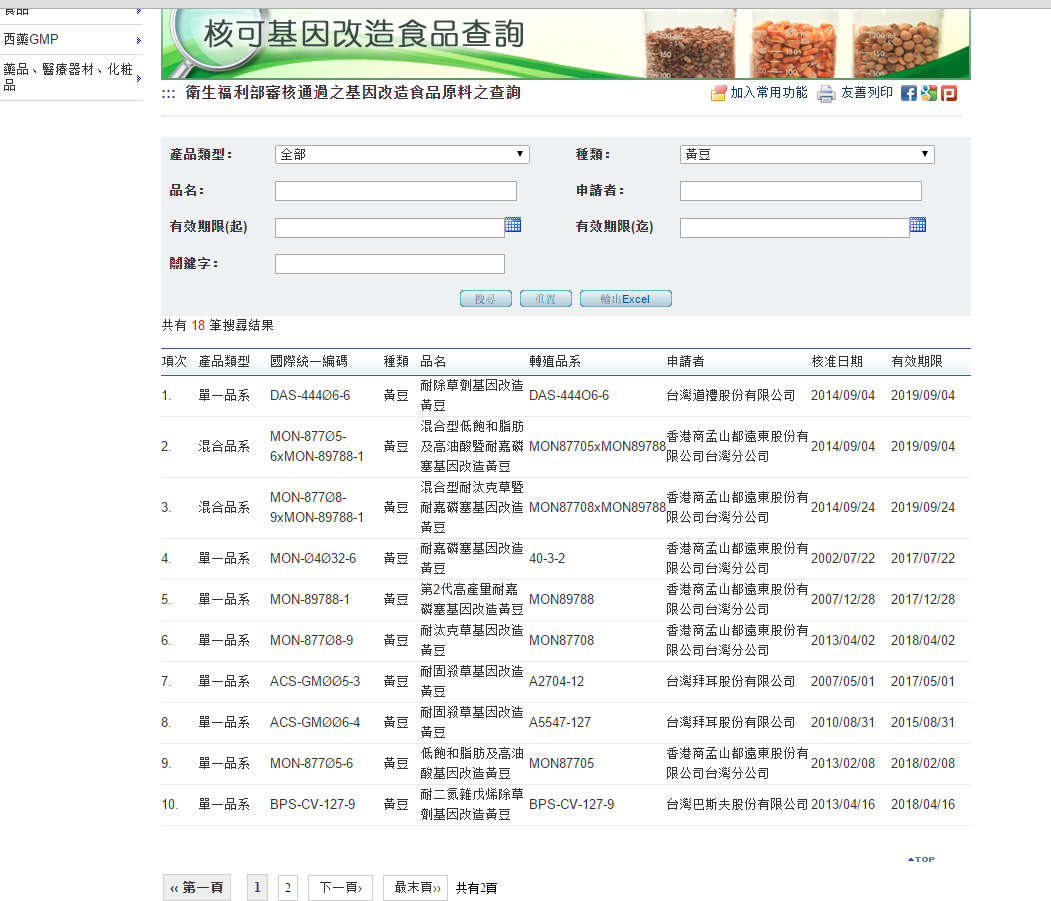This screenshot has height=901, width=1051.
Task: Click the 搜尋 search button
Action: 486,299
